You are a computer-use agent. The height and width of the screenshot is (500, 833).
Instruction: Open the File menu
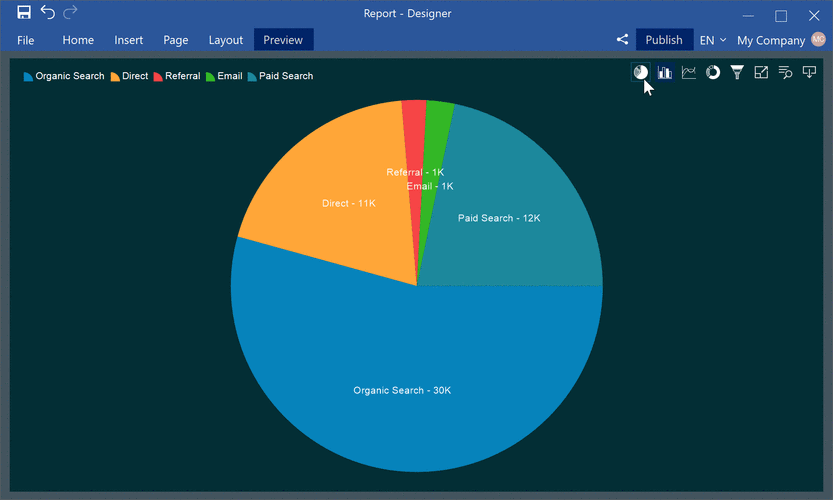tap(26, 40)
